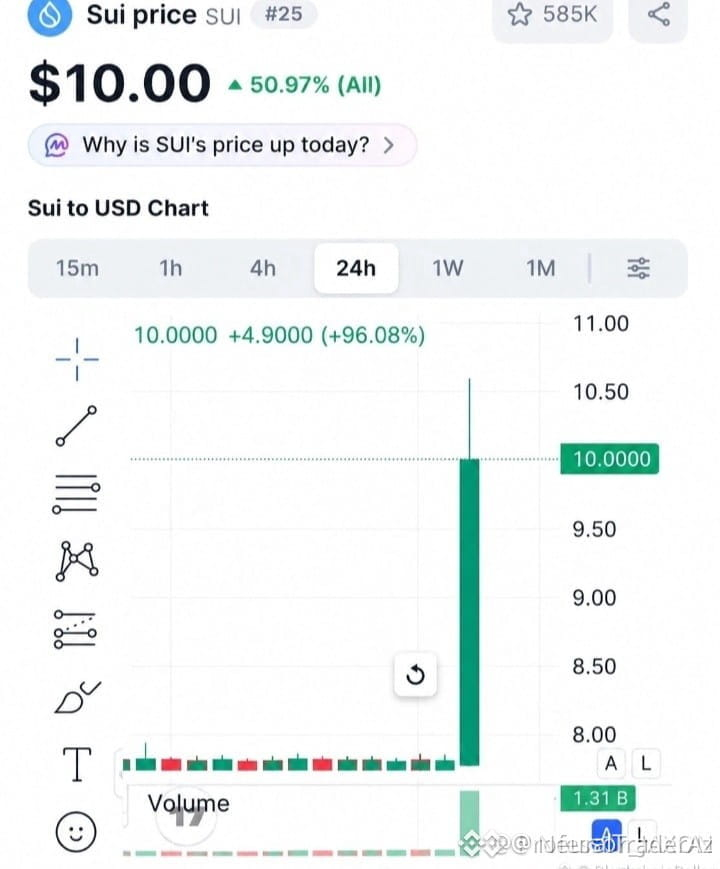Open chart settings sliders icon
Screen dimensions: 720x869
tap(639, 268)
